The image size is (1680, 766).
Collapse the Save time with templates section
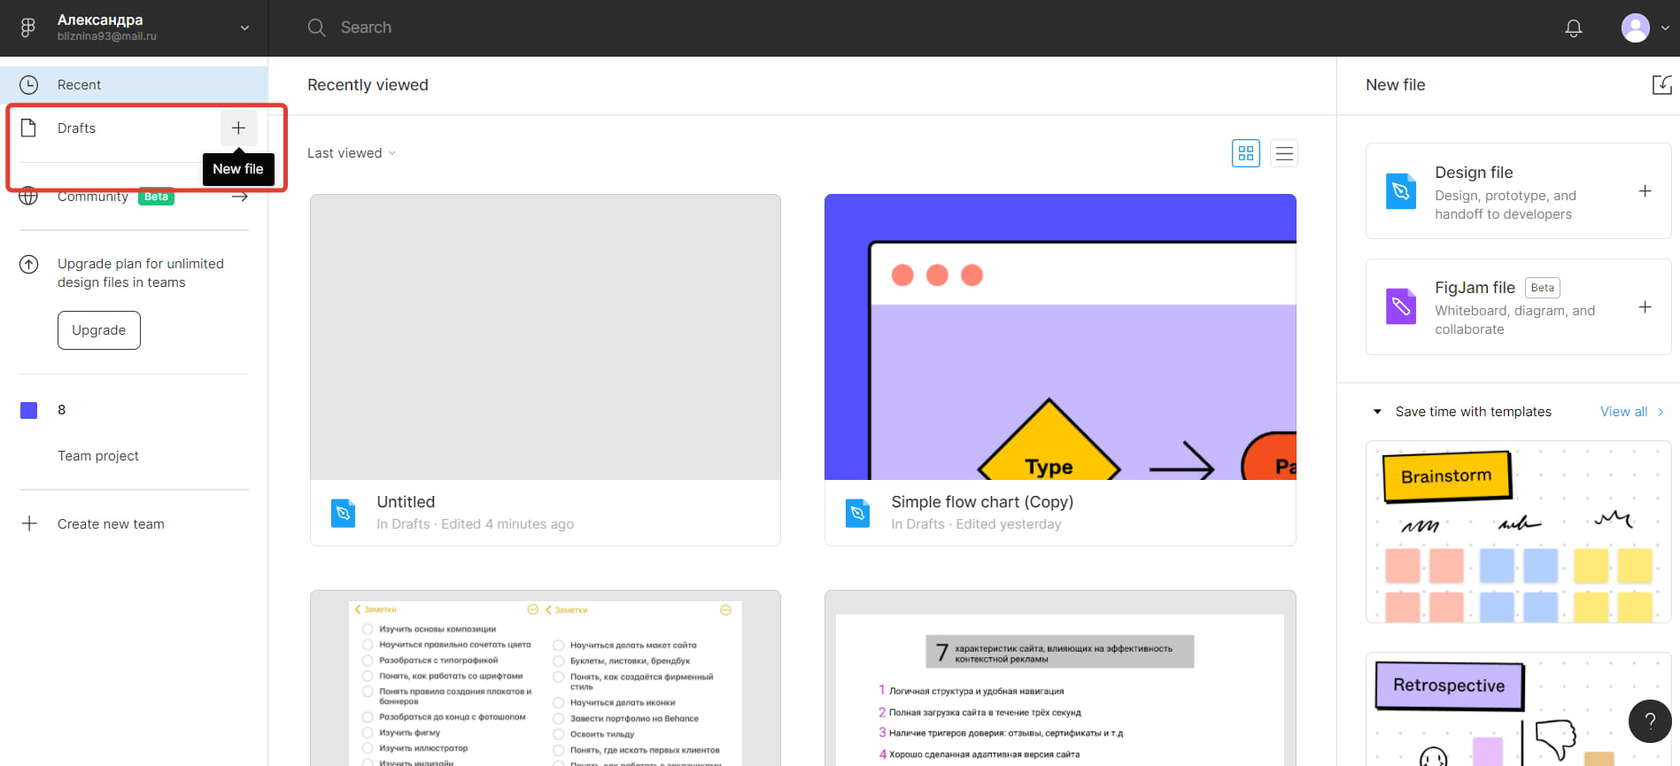tap(1377, 412)
